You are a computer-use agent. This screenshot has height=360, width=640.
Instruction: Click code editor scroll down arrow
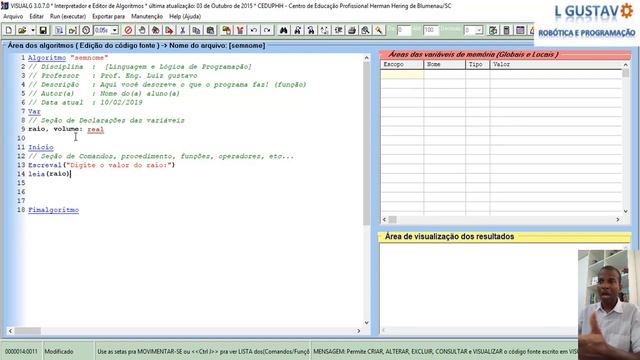[366, 322]
